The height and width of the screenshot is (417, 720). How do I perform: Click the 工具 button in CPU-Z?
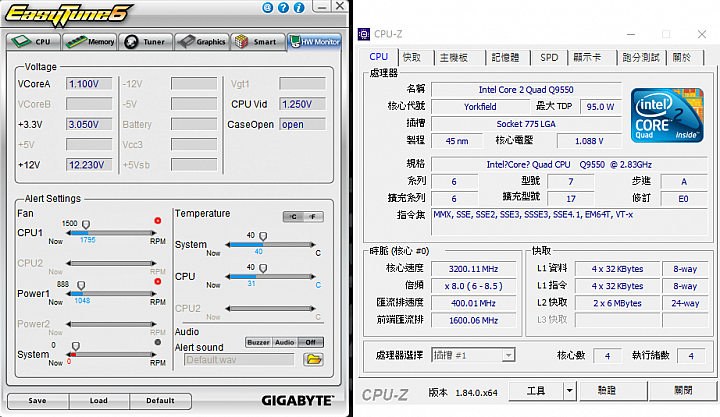(536, 391)
